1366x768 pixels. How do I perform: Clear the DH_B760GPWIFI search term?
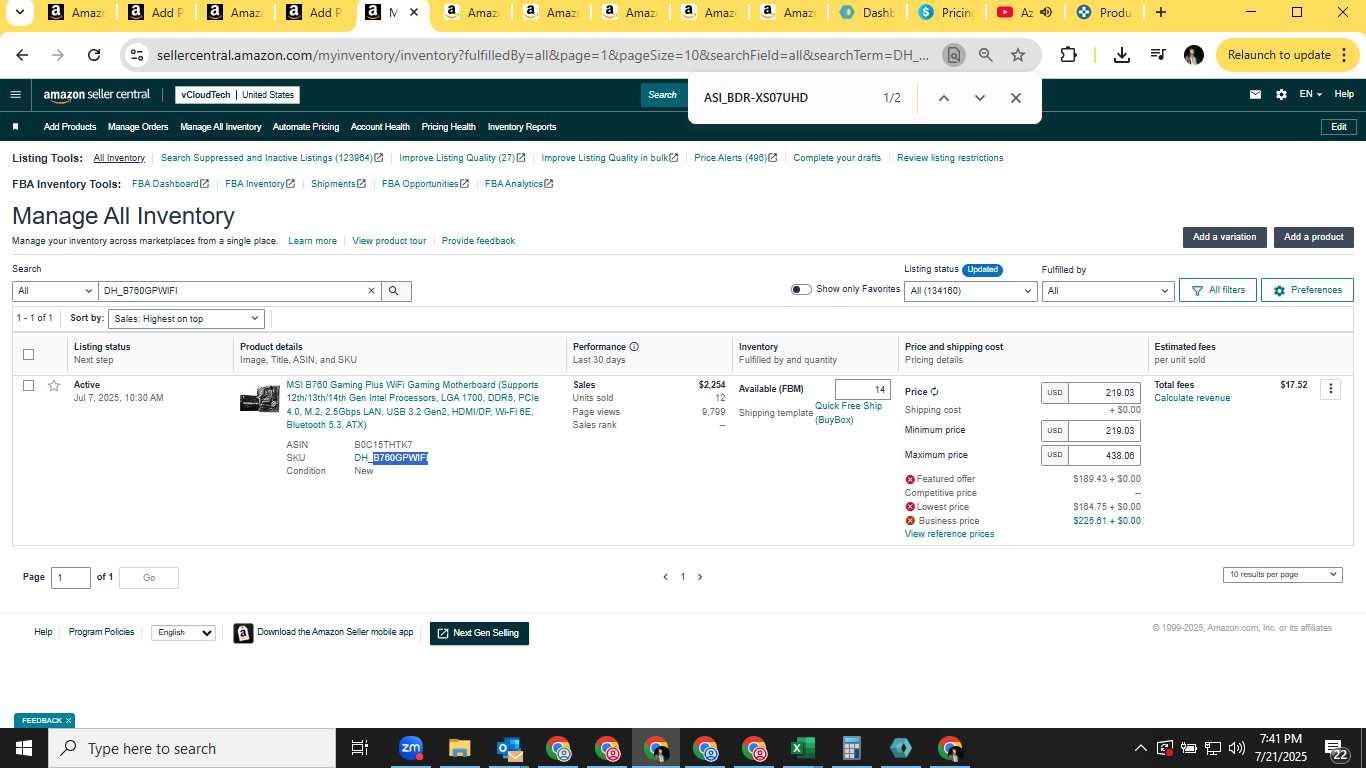(x=371, y=291)
